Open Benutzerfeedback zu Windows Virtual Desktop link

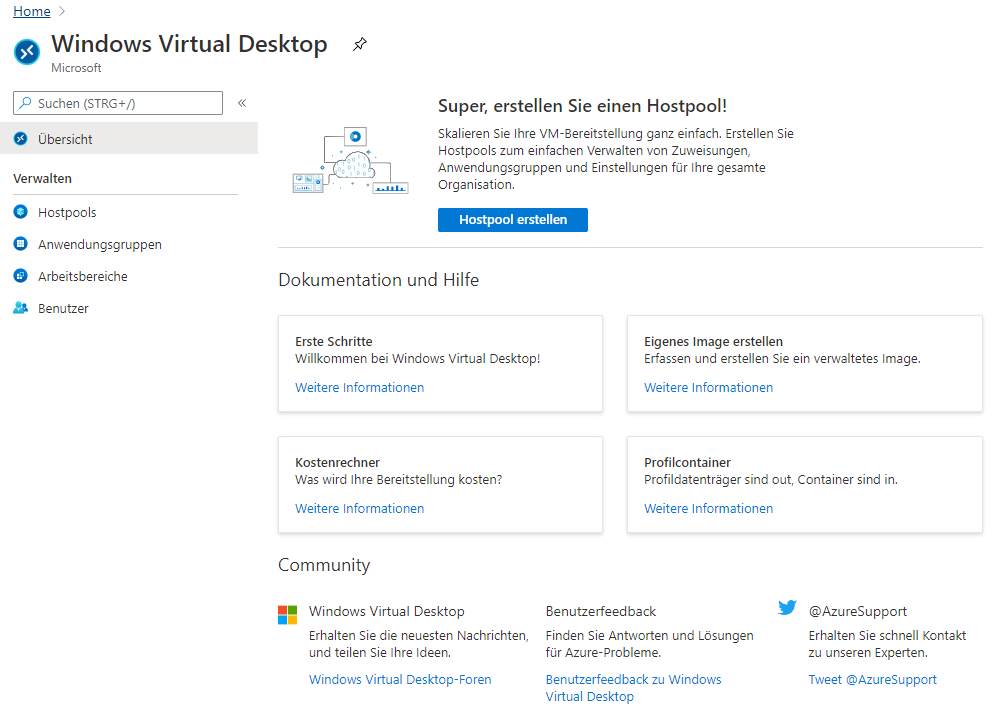[x=633, y=688]
